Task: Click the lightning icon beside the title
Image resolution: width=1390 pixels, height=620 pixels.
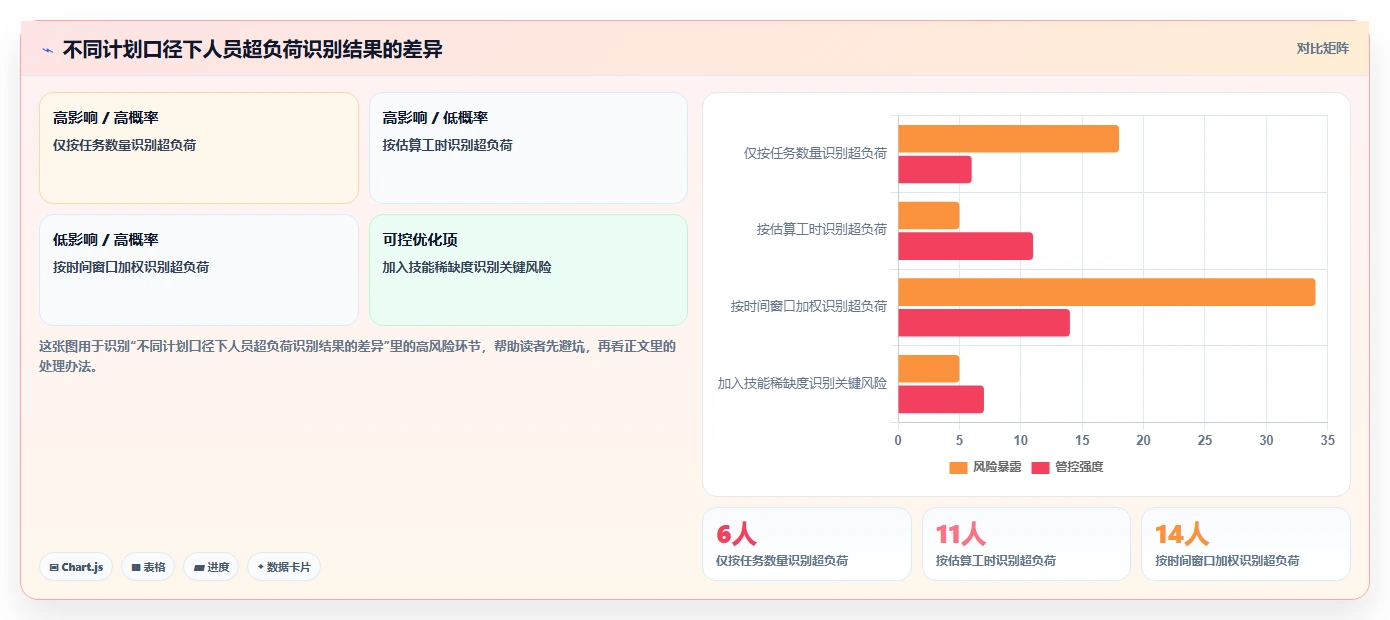Action: click(x=48, y=50)
